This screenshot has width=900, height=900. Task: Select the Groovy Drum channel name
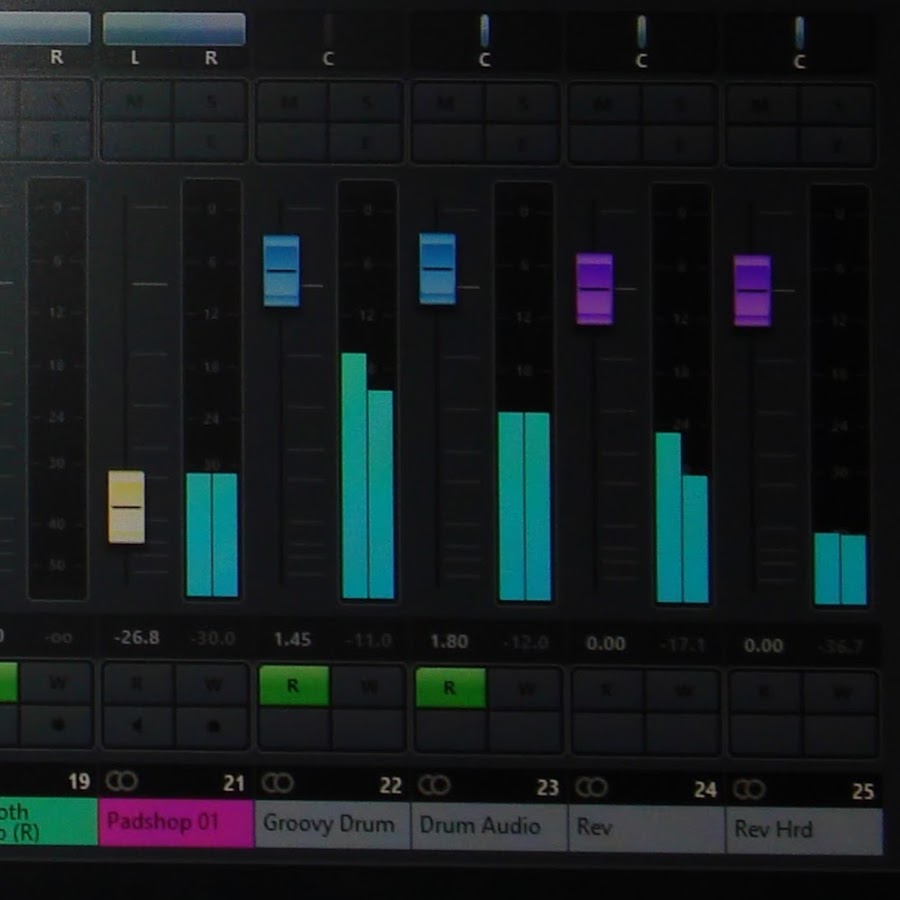click(333, 825)
